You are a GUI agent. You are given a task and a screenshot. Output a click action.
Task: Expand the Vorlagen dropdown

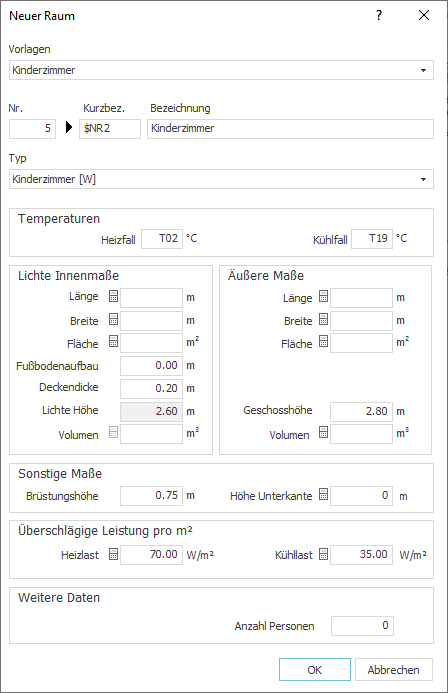pyautogui.click(x=423, y=70)
